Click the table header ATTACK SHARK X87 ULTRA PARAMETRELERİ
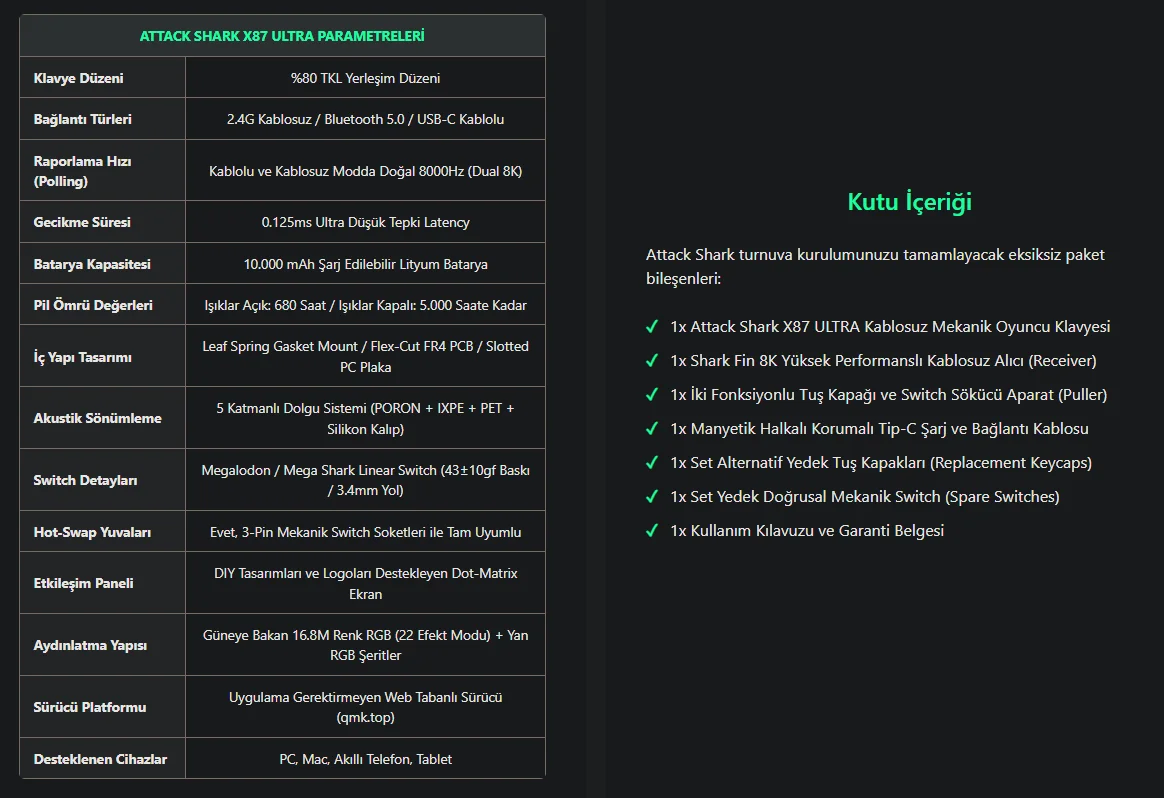The height and width of the screenshot is (798, 1164). pos(282,36)
